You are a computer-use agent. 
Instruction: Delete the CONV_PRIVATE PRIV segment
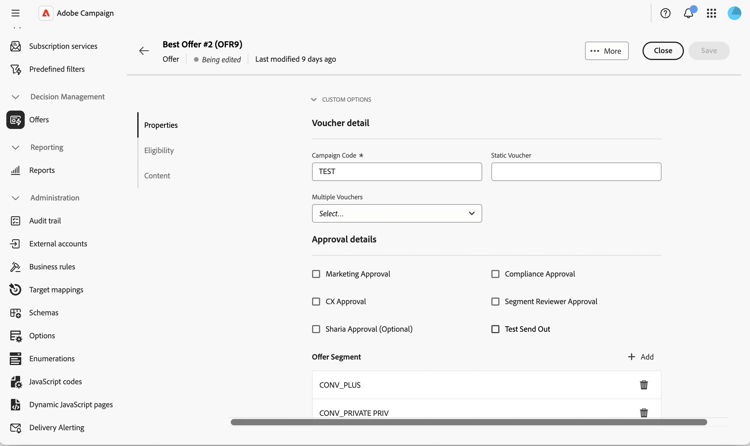[644, 413]
